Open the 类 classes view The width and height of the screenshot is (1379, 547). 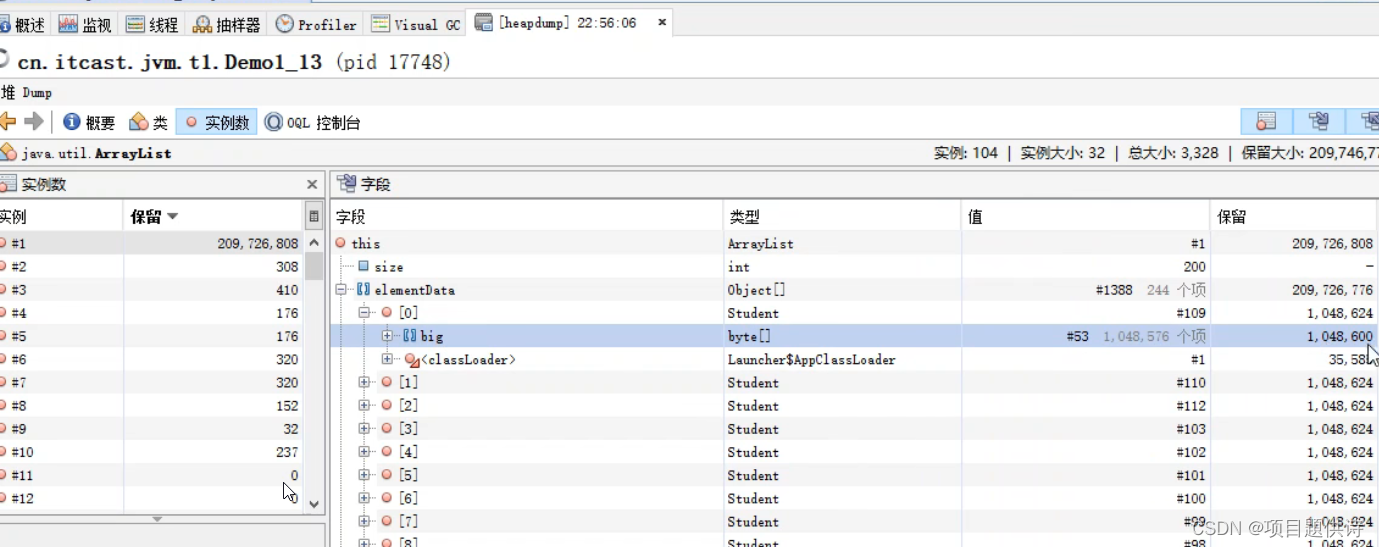(149, 122)
